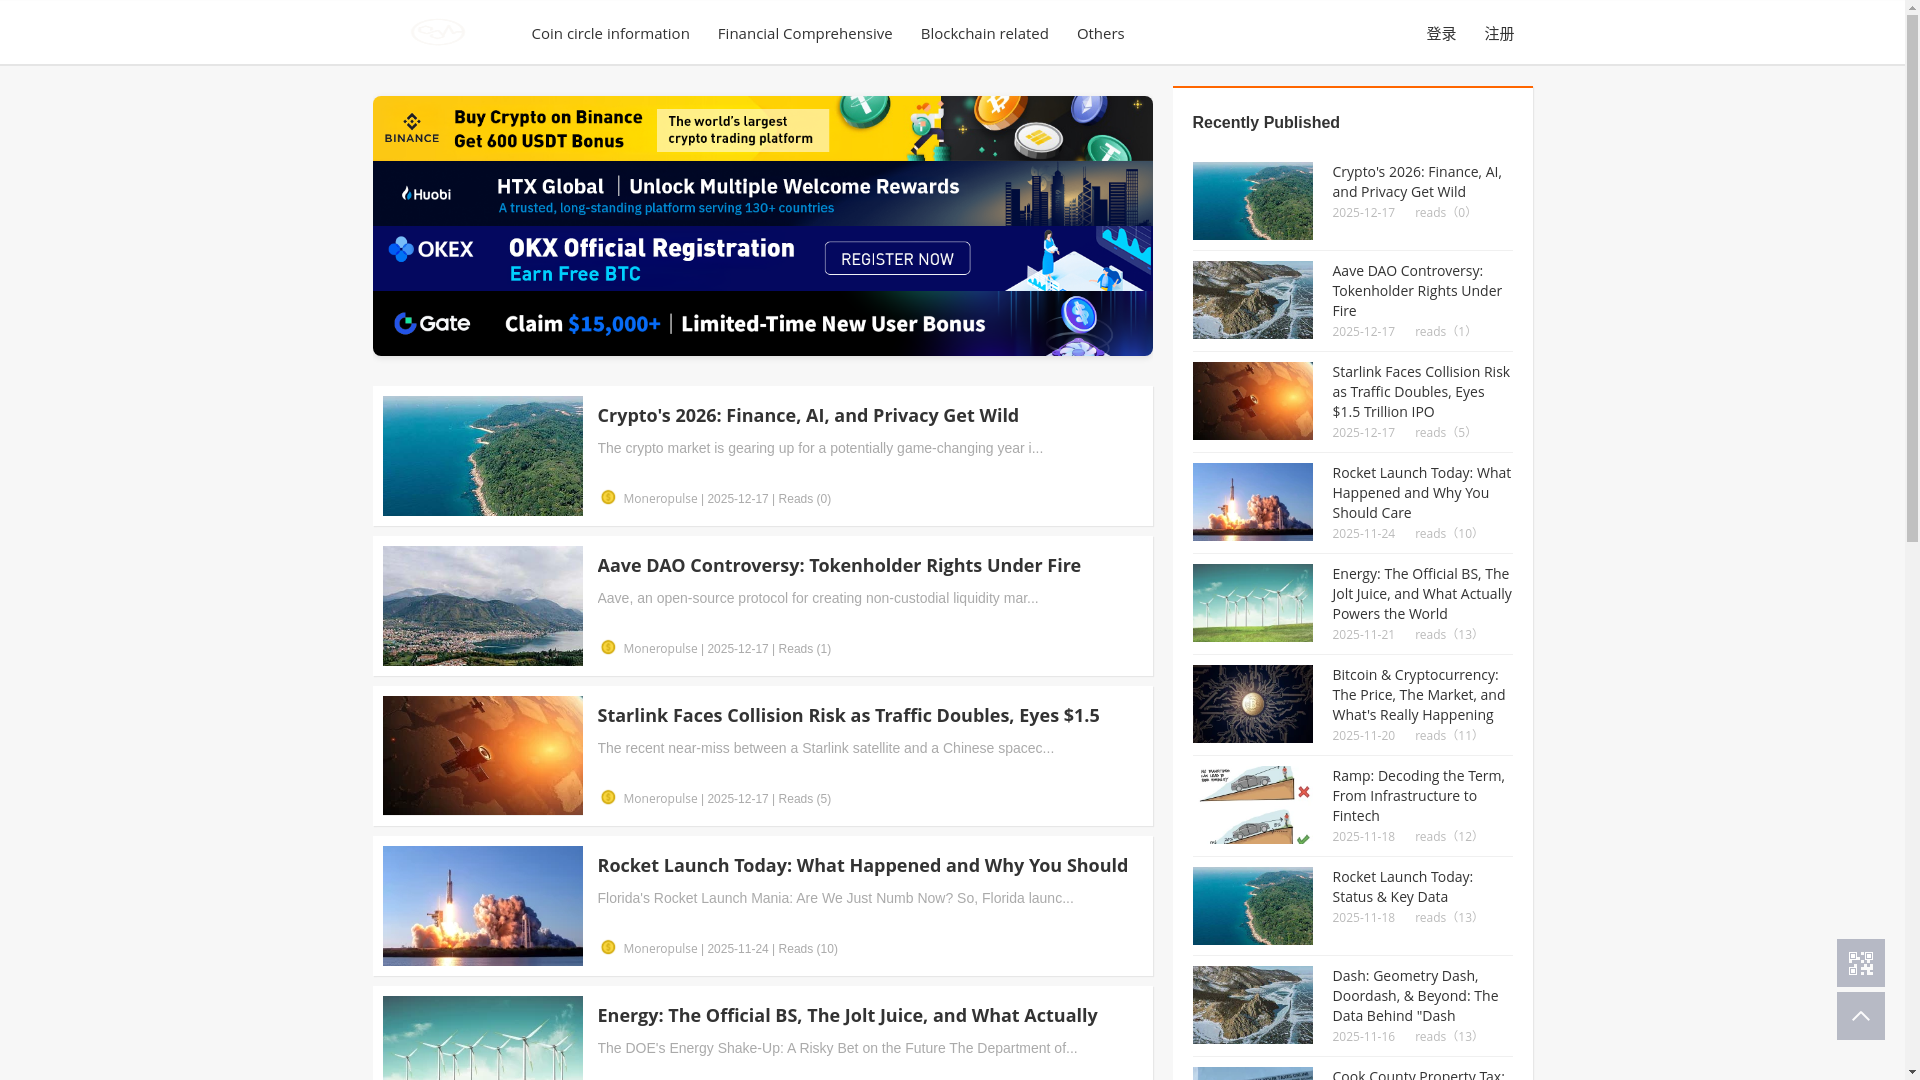Open the Binance 600 USDT bonus banner
The image size is (1920, 1080).
pyautogui.click(x=762, y=128)
